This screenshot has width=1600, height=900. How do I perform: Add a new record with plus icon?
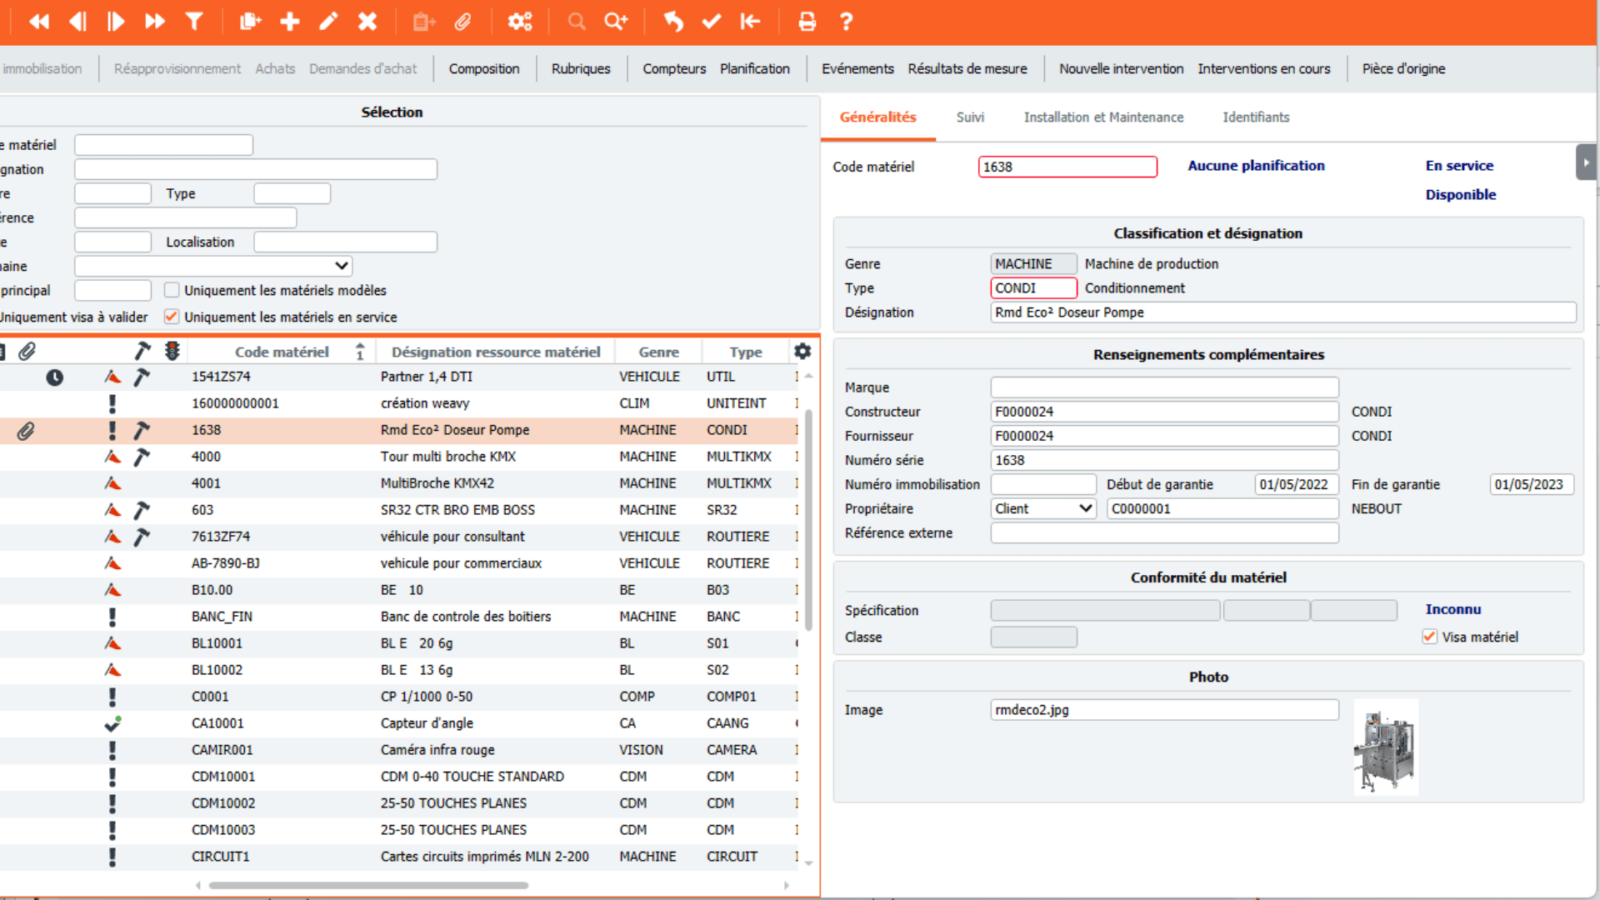(x=290, y=21)
